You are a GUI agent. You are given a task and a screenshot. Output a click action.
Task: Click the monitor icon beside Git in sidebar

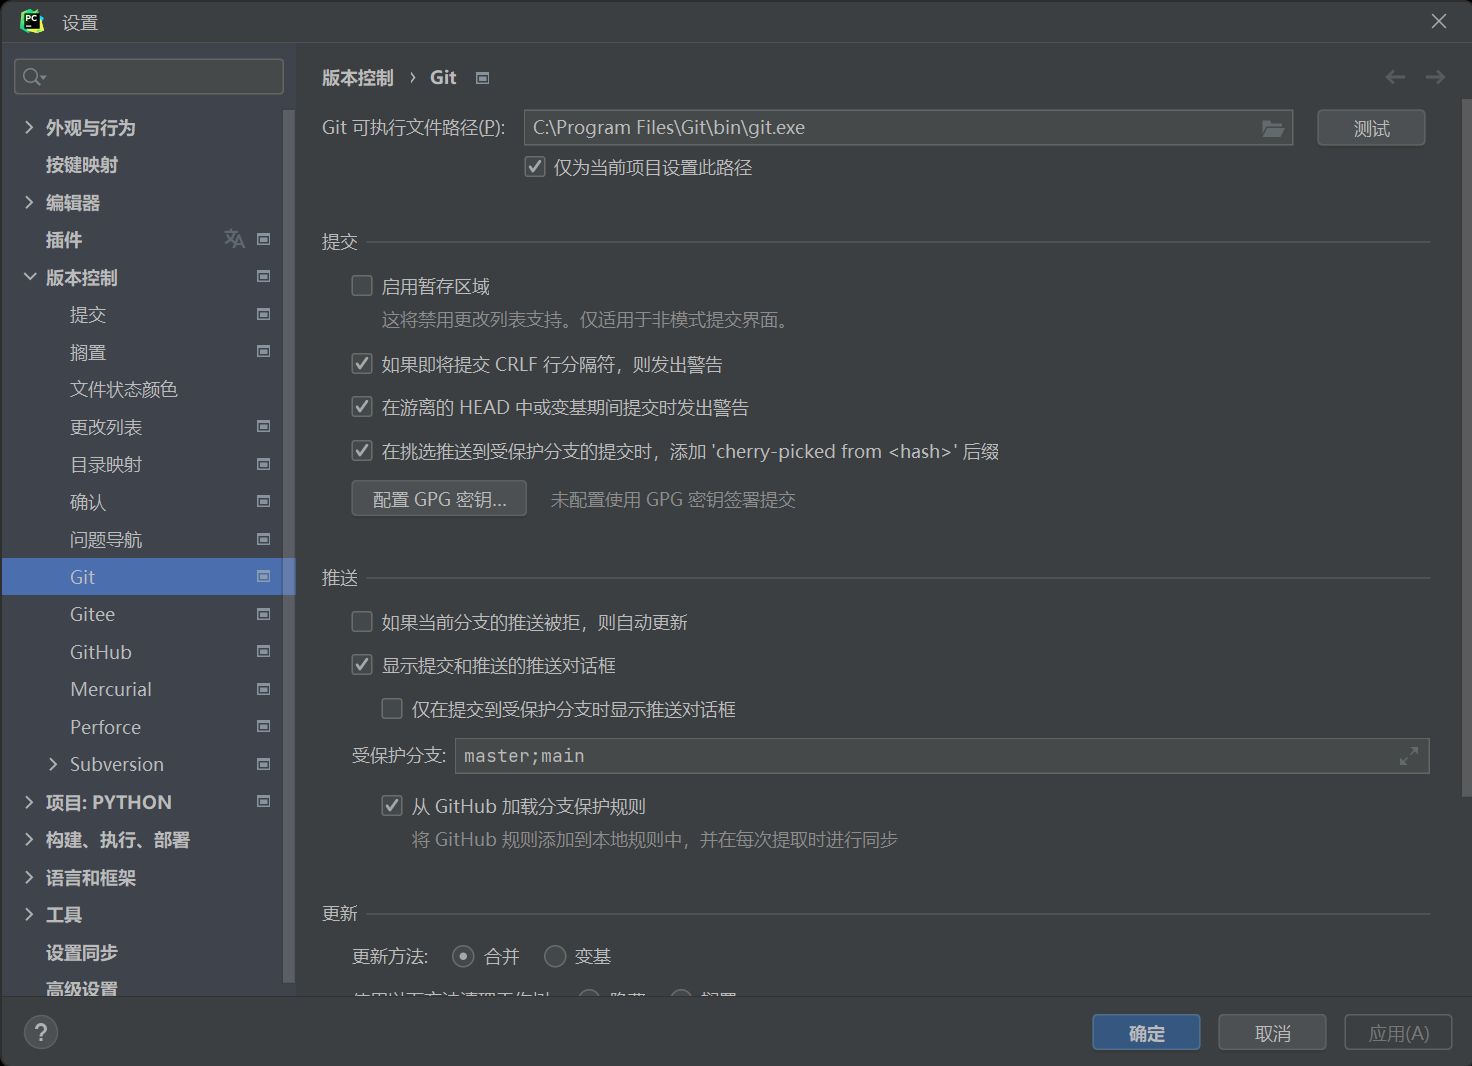pyautogui.click(x=263, y=576)
